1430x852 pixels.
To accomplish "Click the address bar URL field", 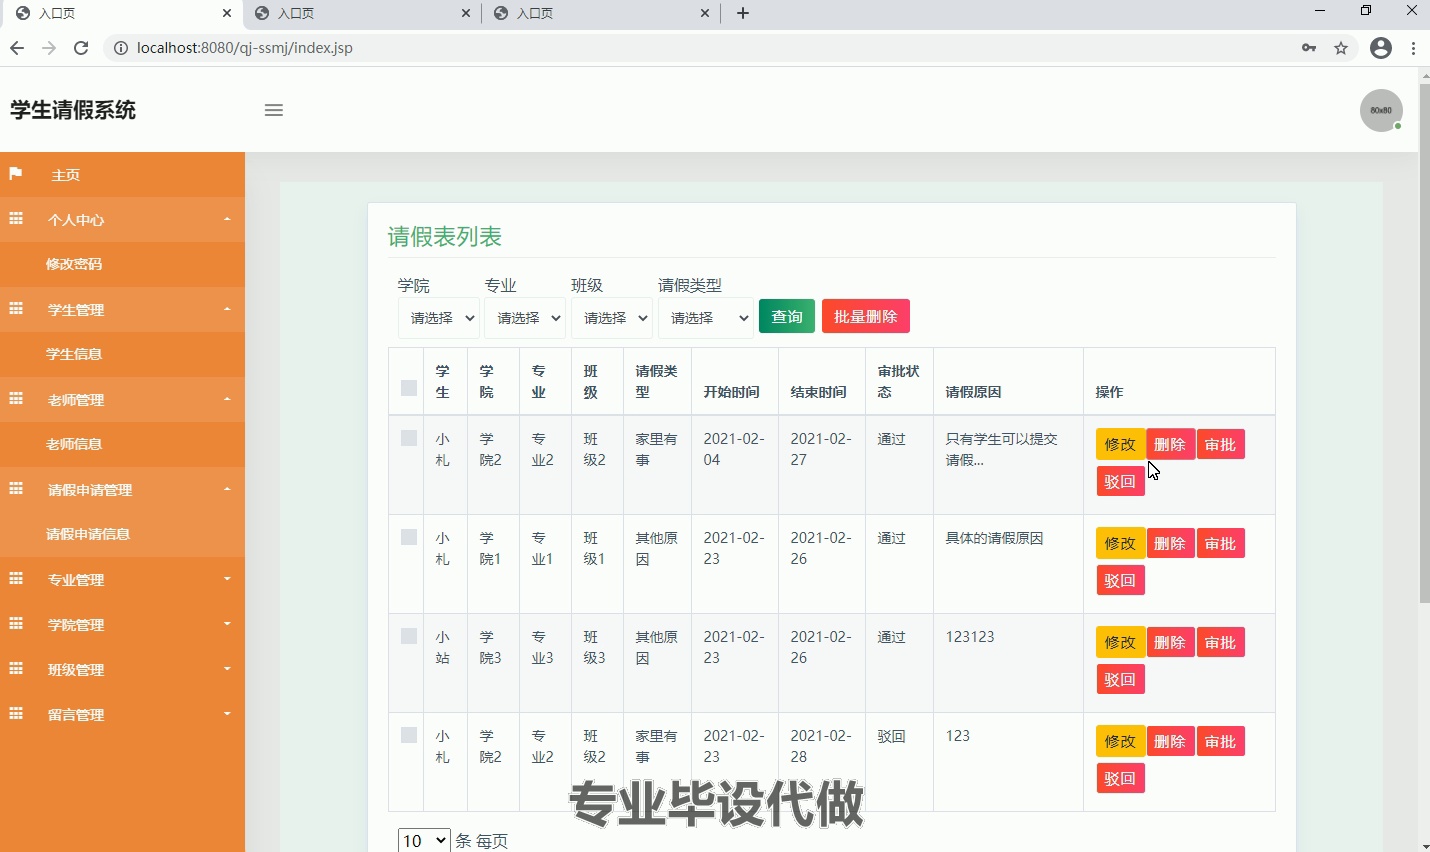I will [700, 48].
